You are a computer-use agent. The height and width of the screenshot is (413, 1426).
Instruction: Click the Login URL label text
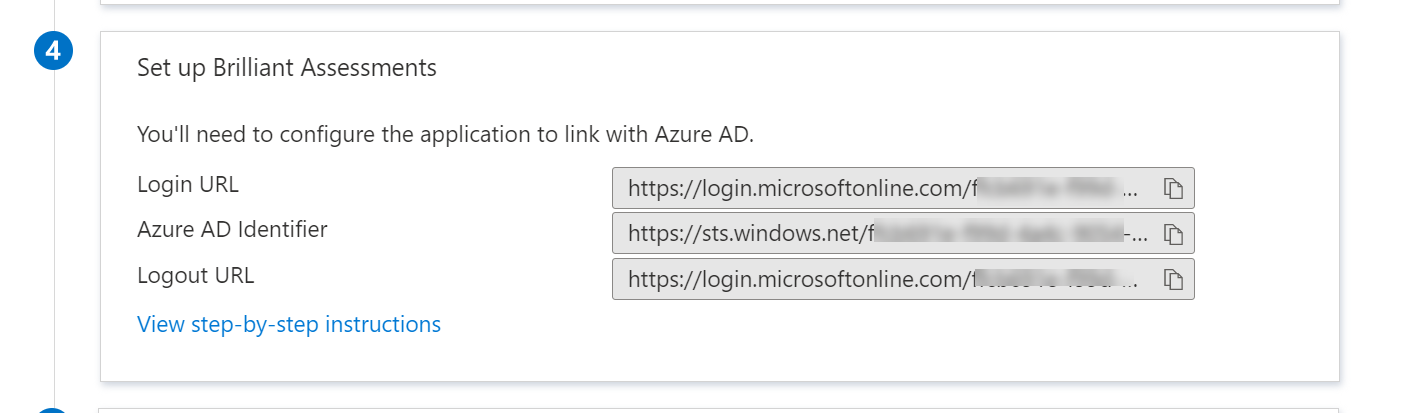point(188,185)
